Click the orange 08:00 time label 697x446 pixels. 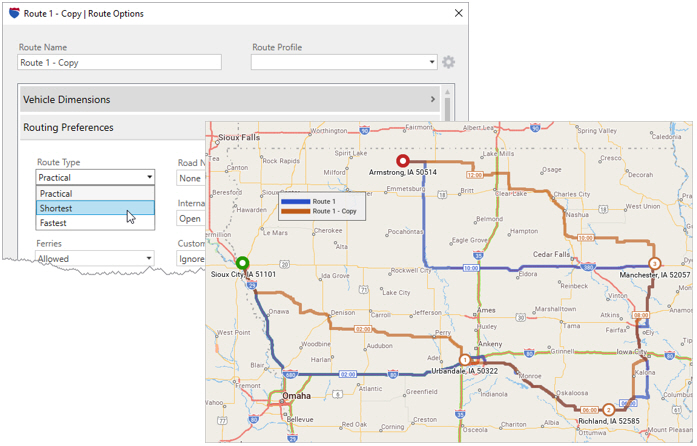click(x=641, y=315)
